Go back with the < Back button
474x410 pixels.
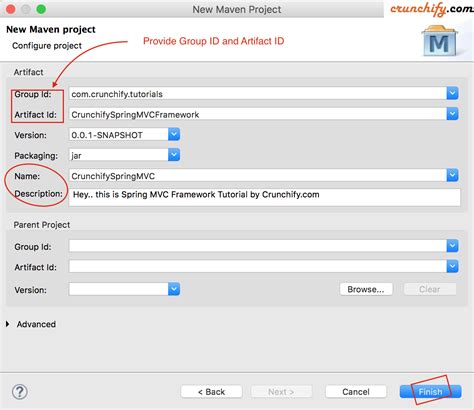(x=211, y=392)
